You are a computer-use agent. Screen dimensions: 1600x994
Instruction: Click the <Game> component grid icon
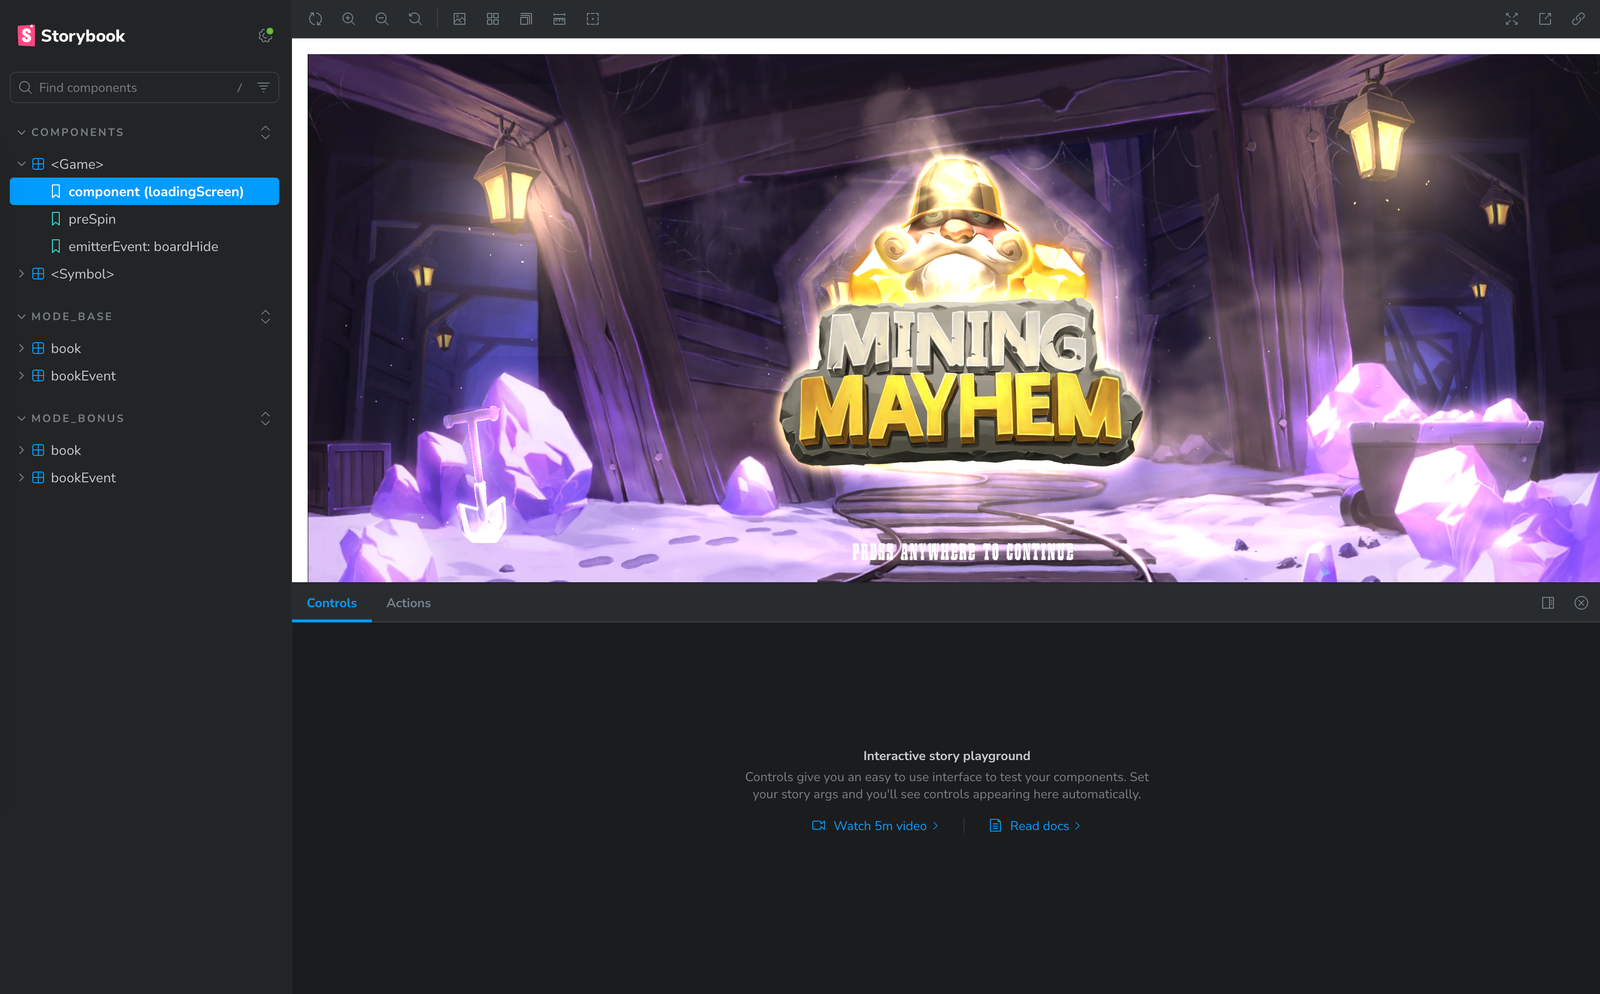(x=38, y=164)
